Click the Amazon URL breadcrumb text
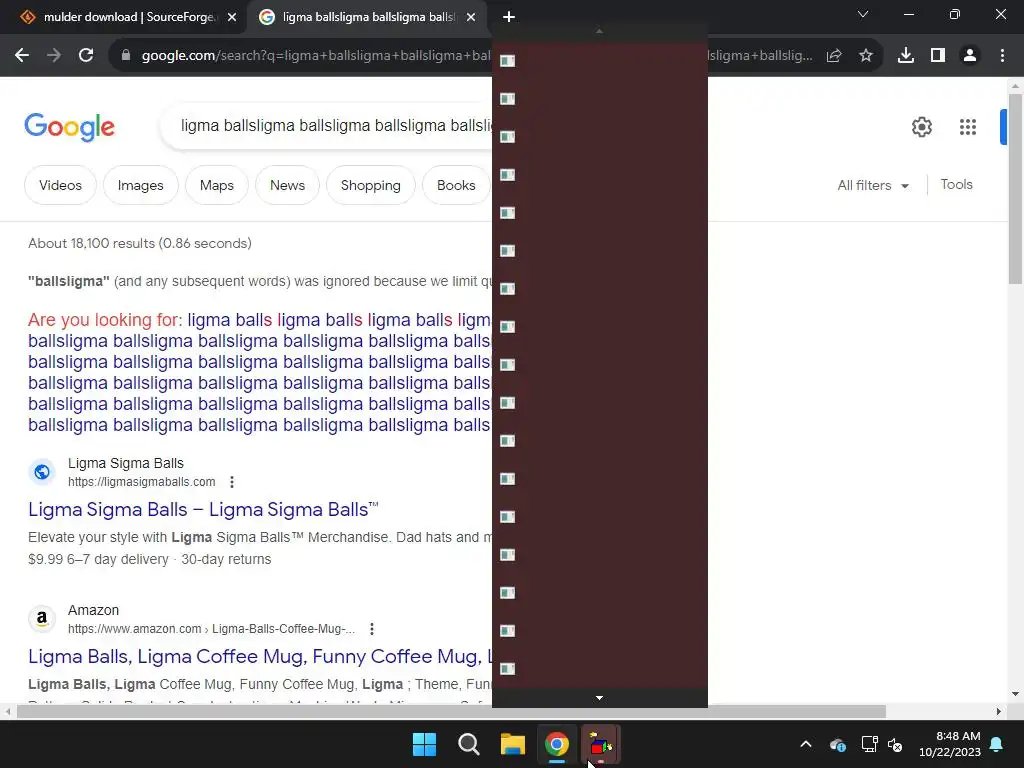The image size is (1024, 768). tap(211, 629)
